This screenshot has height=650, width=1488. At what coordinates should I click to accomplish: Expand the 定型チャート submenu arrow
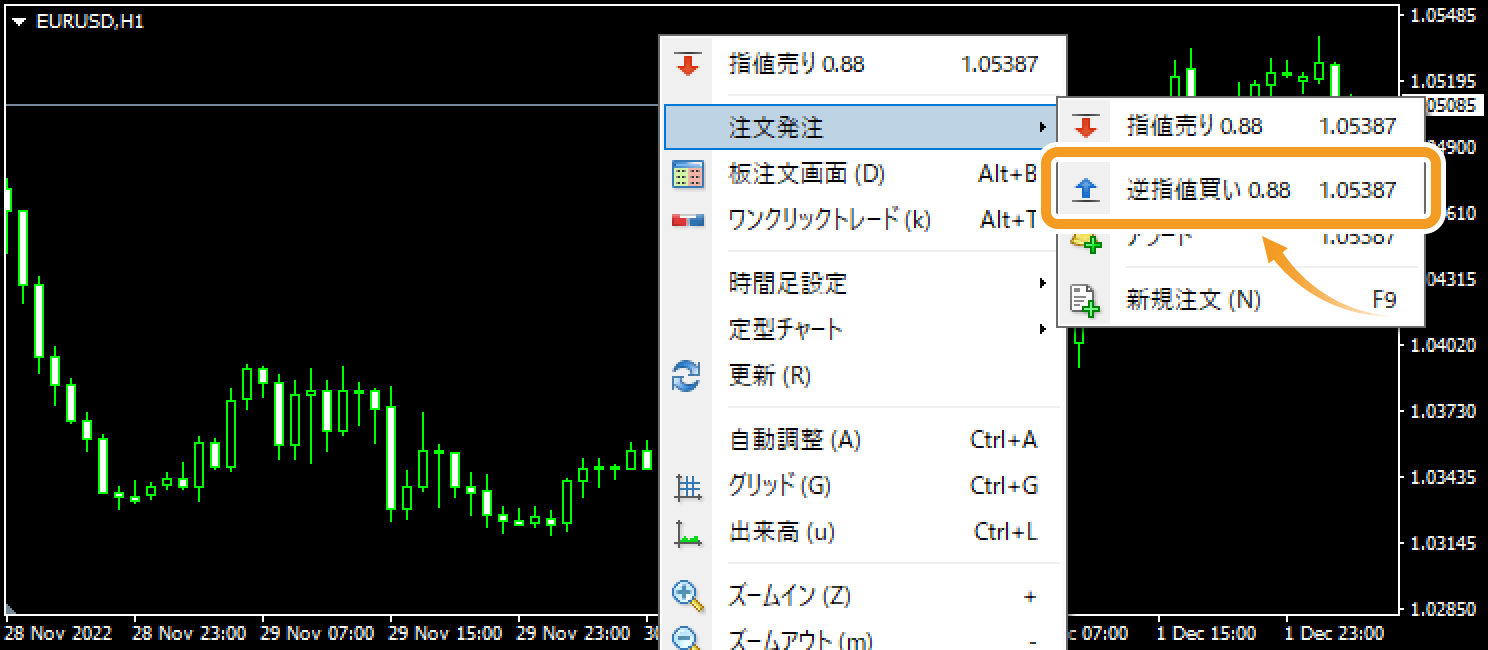pyautogui.click(x=1042, y=328)
